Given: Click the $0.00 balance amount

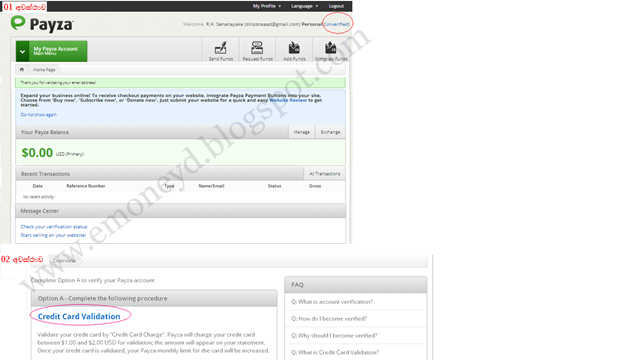Looking at the screenshot, I should [x=37, y=153].
